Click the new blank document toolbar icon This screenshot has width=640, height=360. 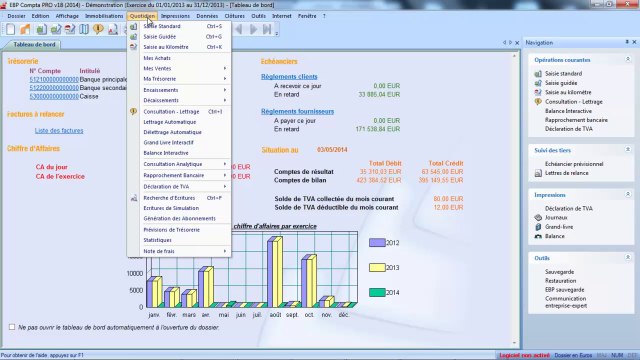[11, 29]
